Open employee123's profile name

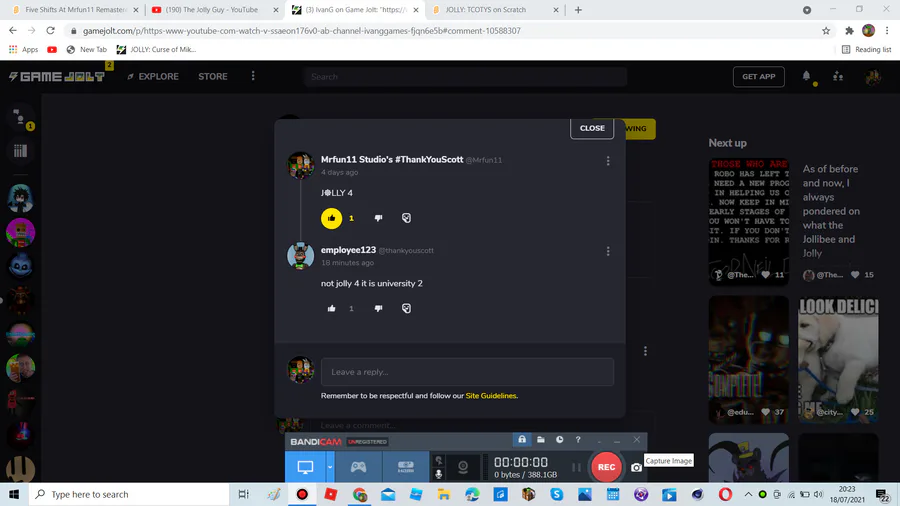[x=348, y=250]
